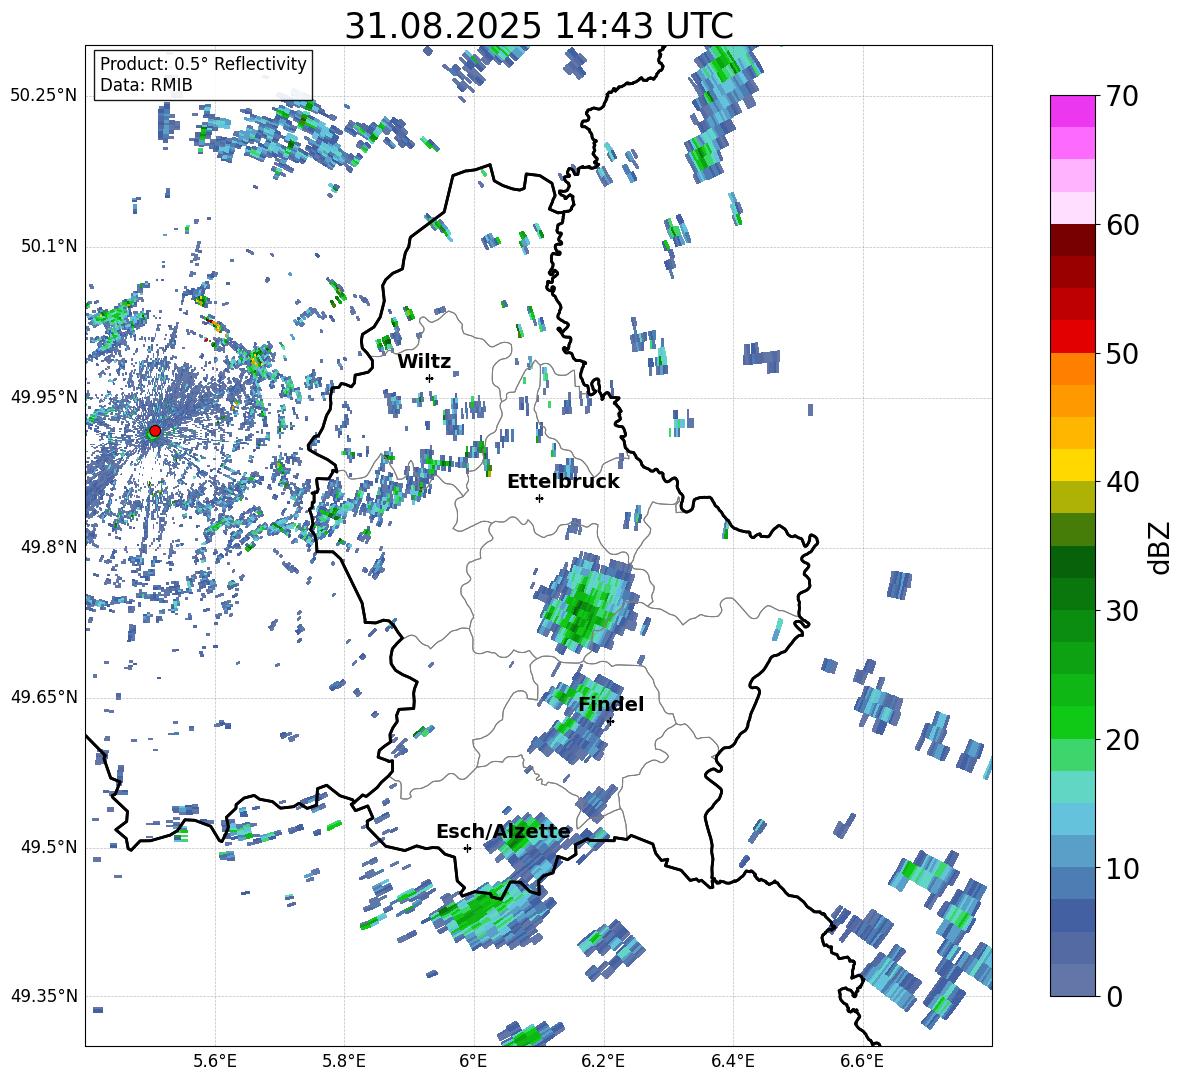Viewport: 1184px width, 1081px height.
Task: Click the 20 colorbar tick value
Action: click(x=1122, y=740)
